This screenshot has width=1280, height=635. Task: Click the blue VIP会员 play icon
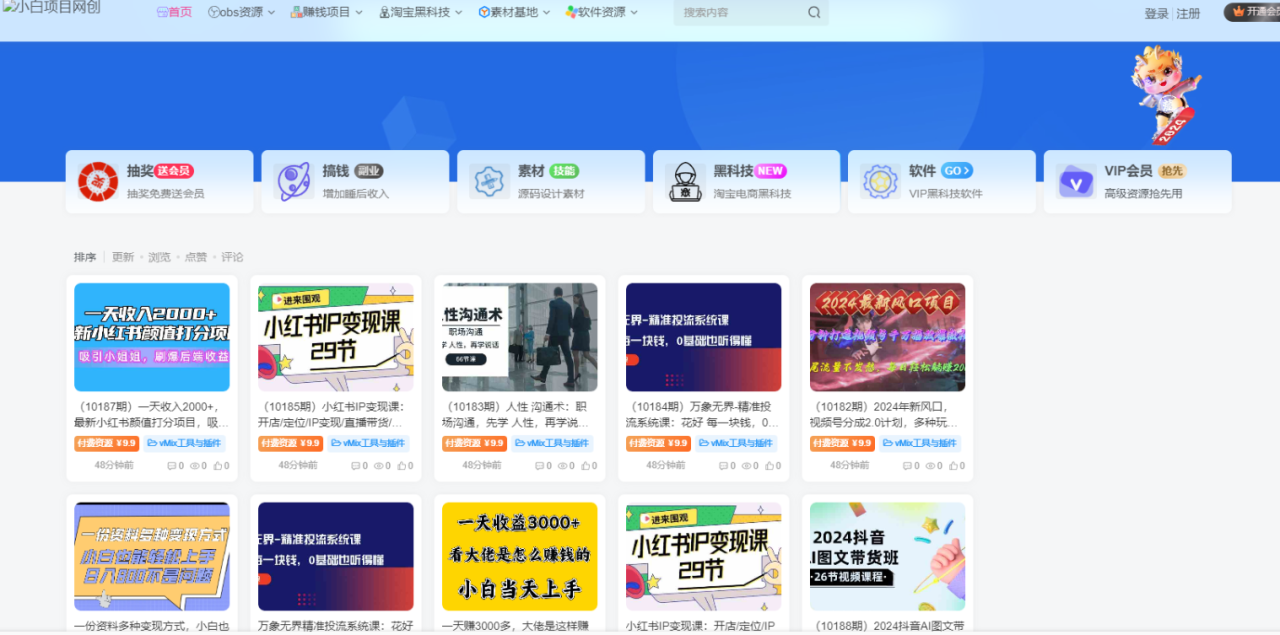tap(1076, 182)
